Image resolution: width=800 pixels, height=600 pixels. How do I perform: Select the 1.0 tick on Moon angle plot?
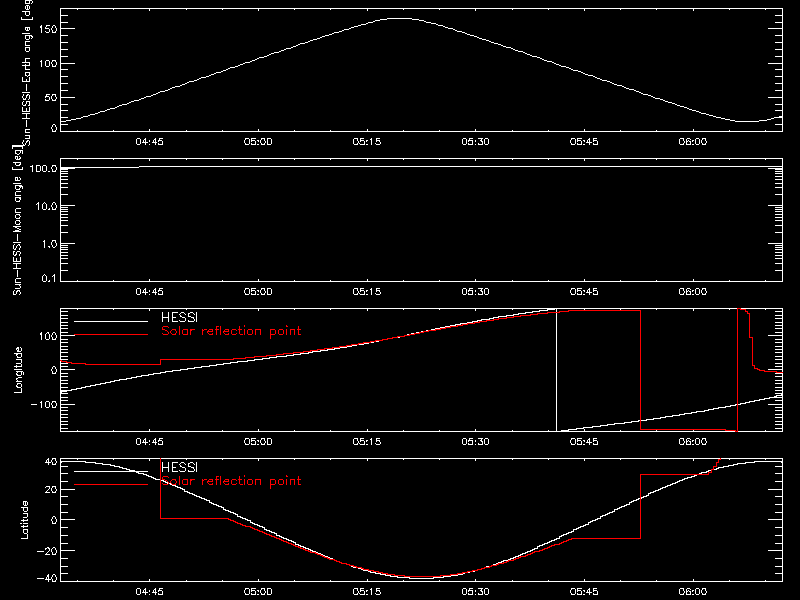[x=49, y=244]
